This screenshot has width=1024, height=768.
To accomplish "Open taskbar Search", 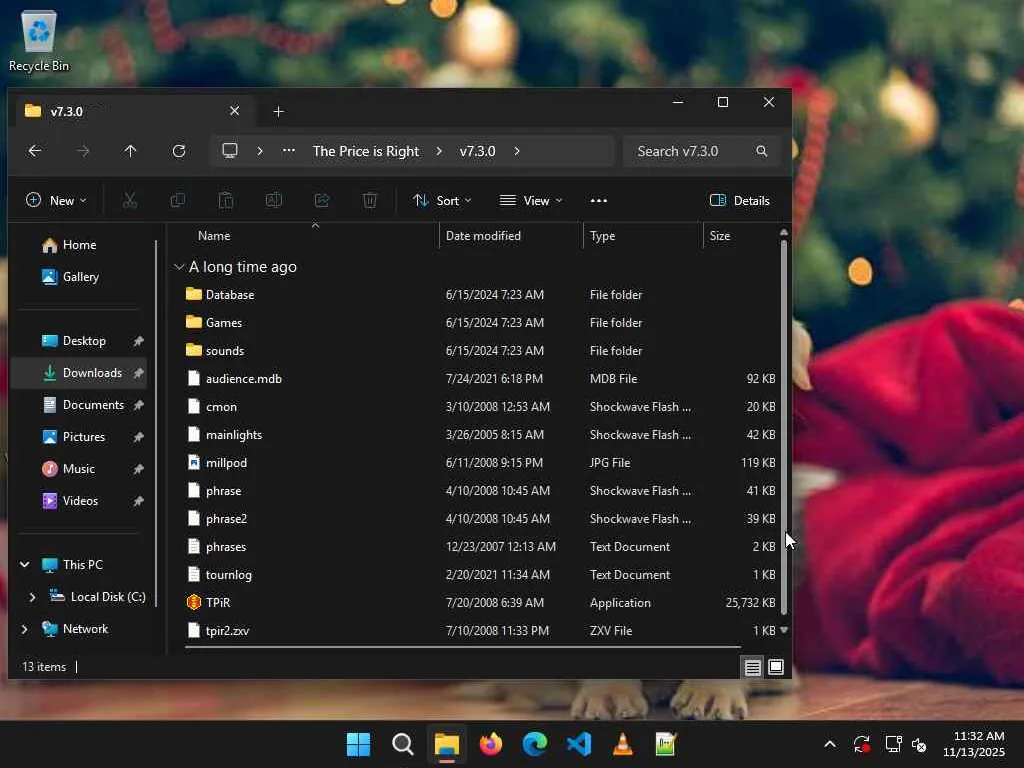I will (402, 744).
